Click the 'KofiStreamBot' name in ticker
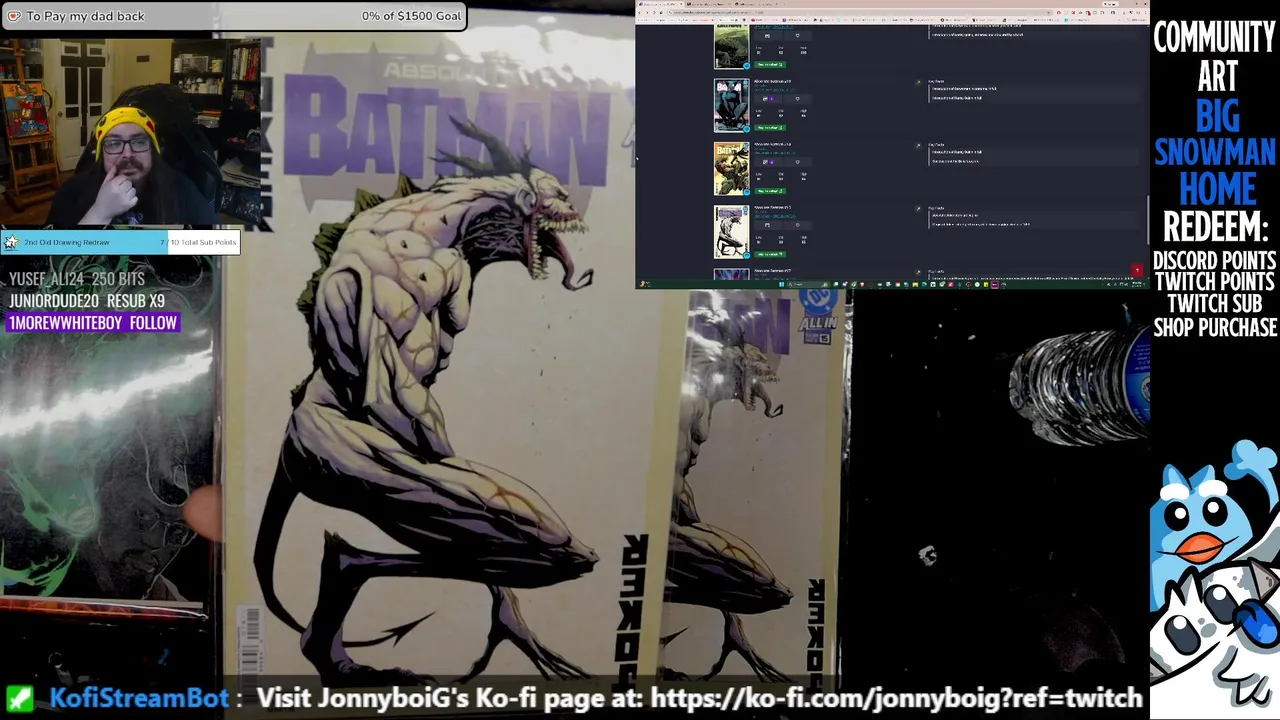The height and width of the screenshot is (720, 1280). point(138,698)
